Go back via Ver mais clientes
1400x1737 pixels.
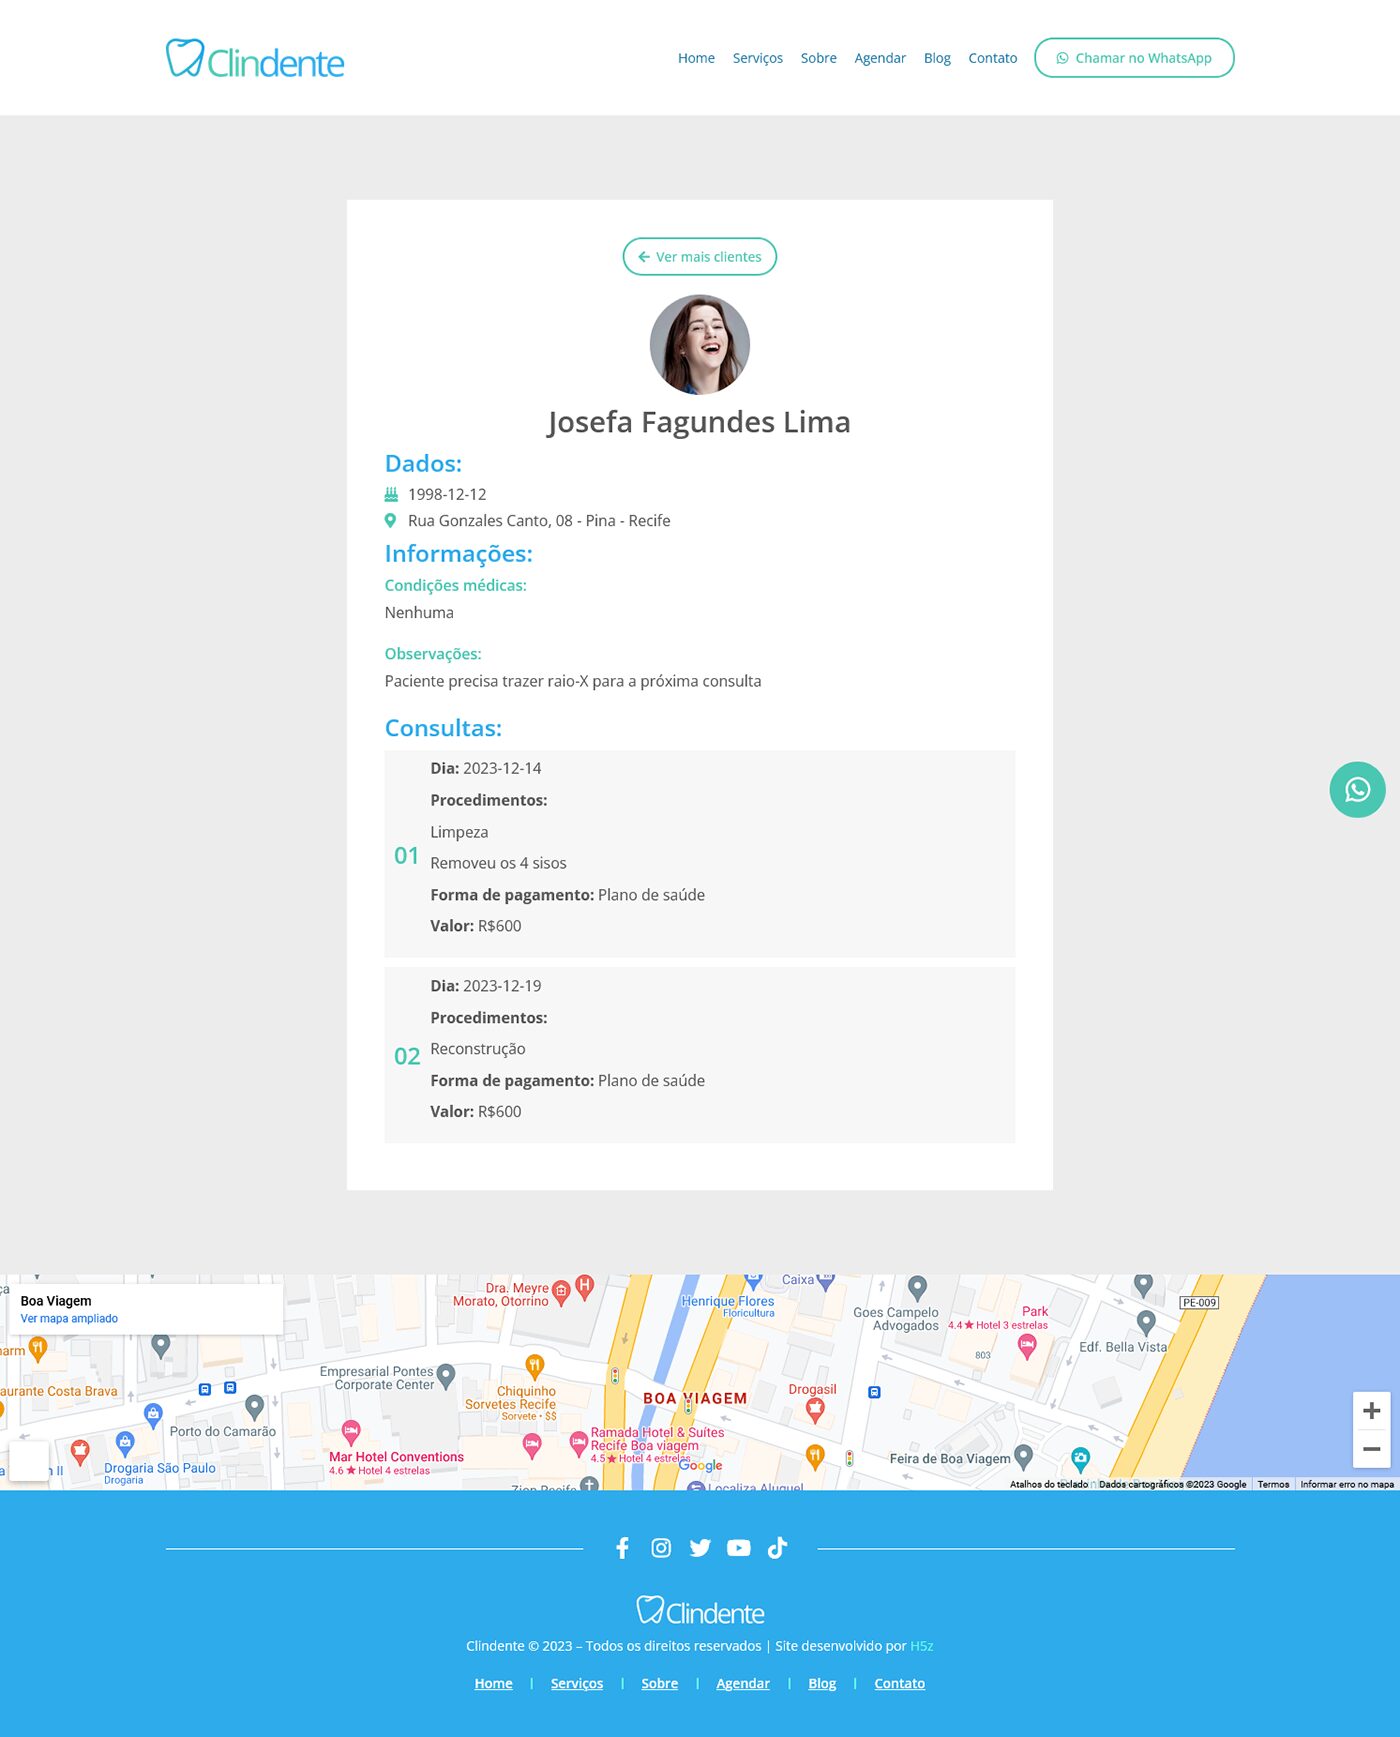pyautogui.click(x=699, y=257)
